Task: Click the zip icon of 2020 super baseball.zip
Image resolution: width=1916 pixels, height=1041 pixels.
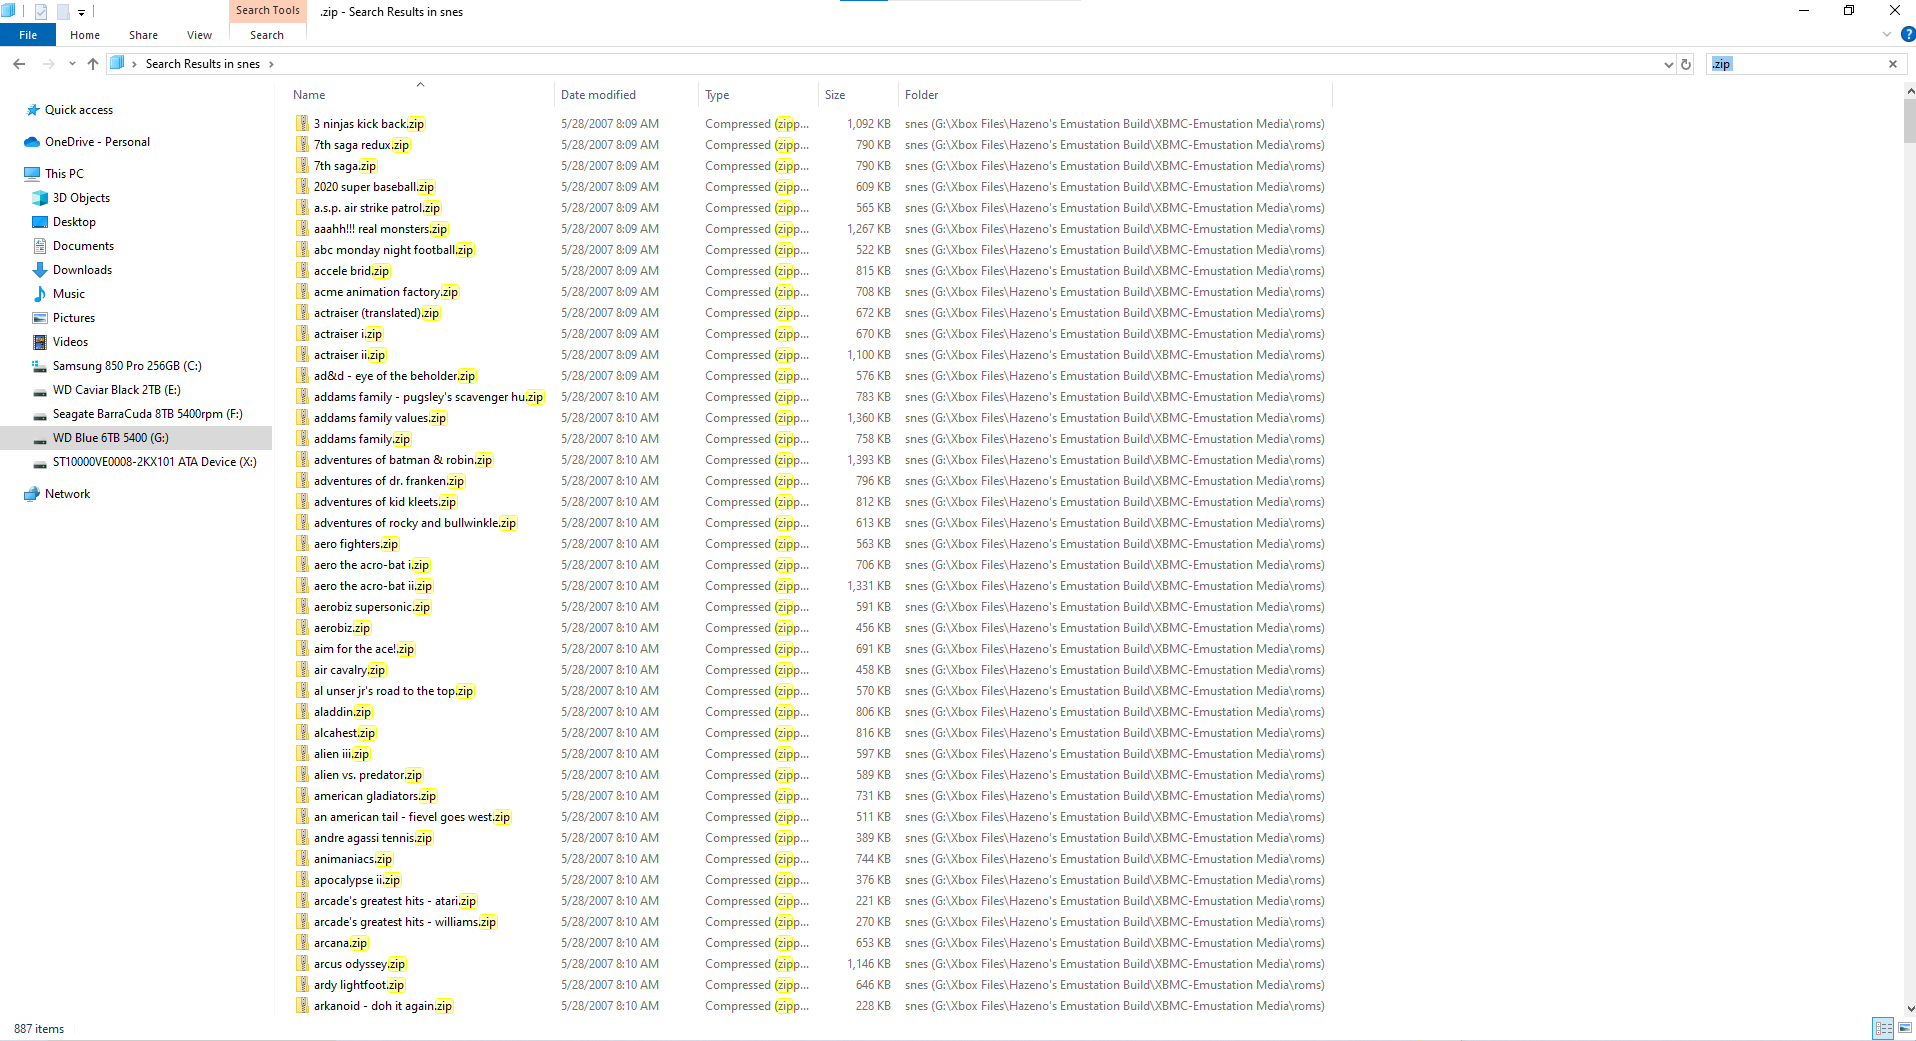Action: pyautogui.click(x=302, y=187)
